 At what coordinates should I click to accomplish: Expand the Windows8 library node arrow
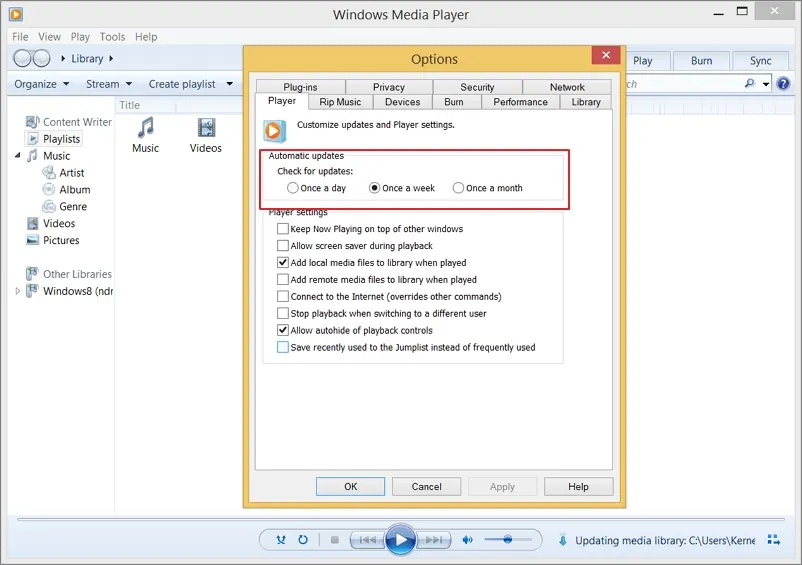pyautogui.click(x=17, y=290)
